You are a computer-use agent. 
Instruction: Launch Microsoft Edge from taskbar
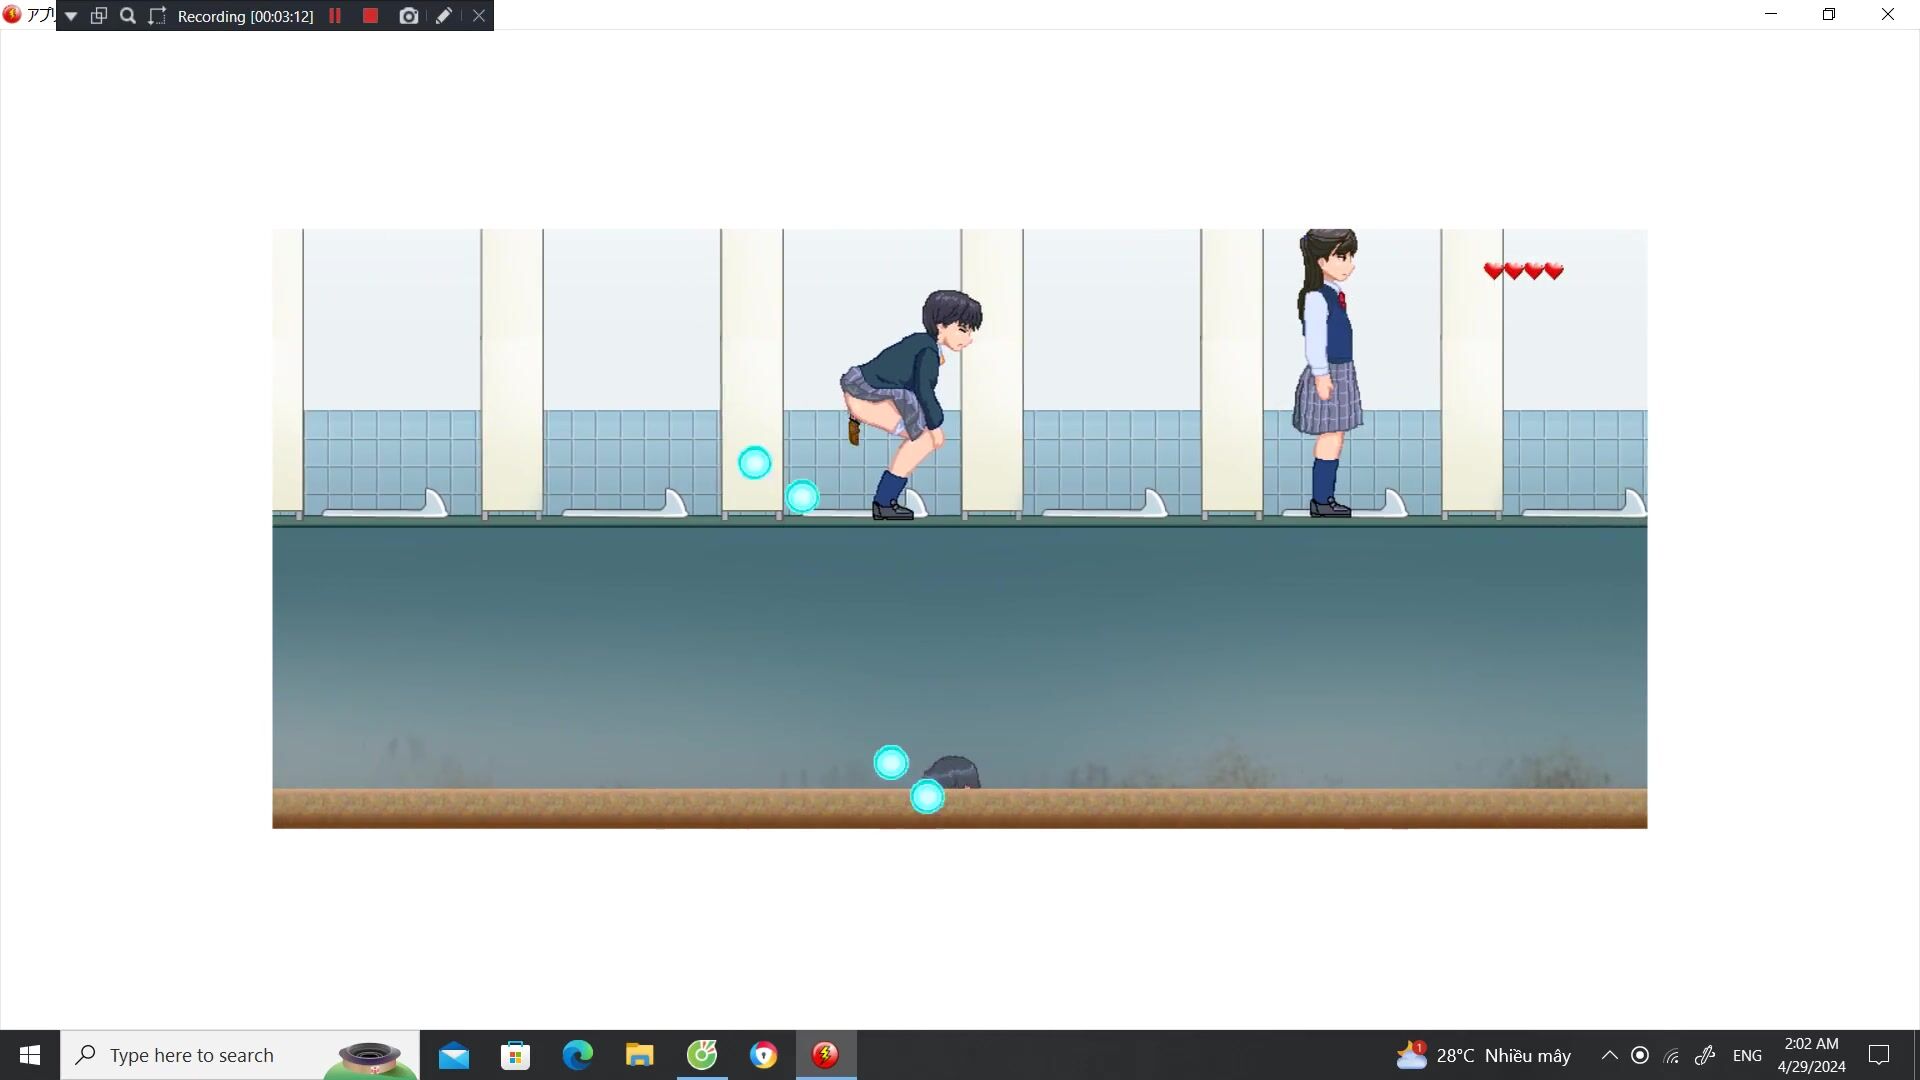pyautogui.click(x=578, y=1055)
